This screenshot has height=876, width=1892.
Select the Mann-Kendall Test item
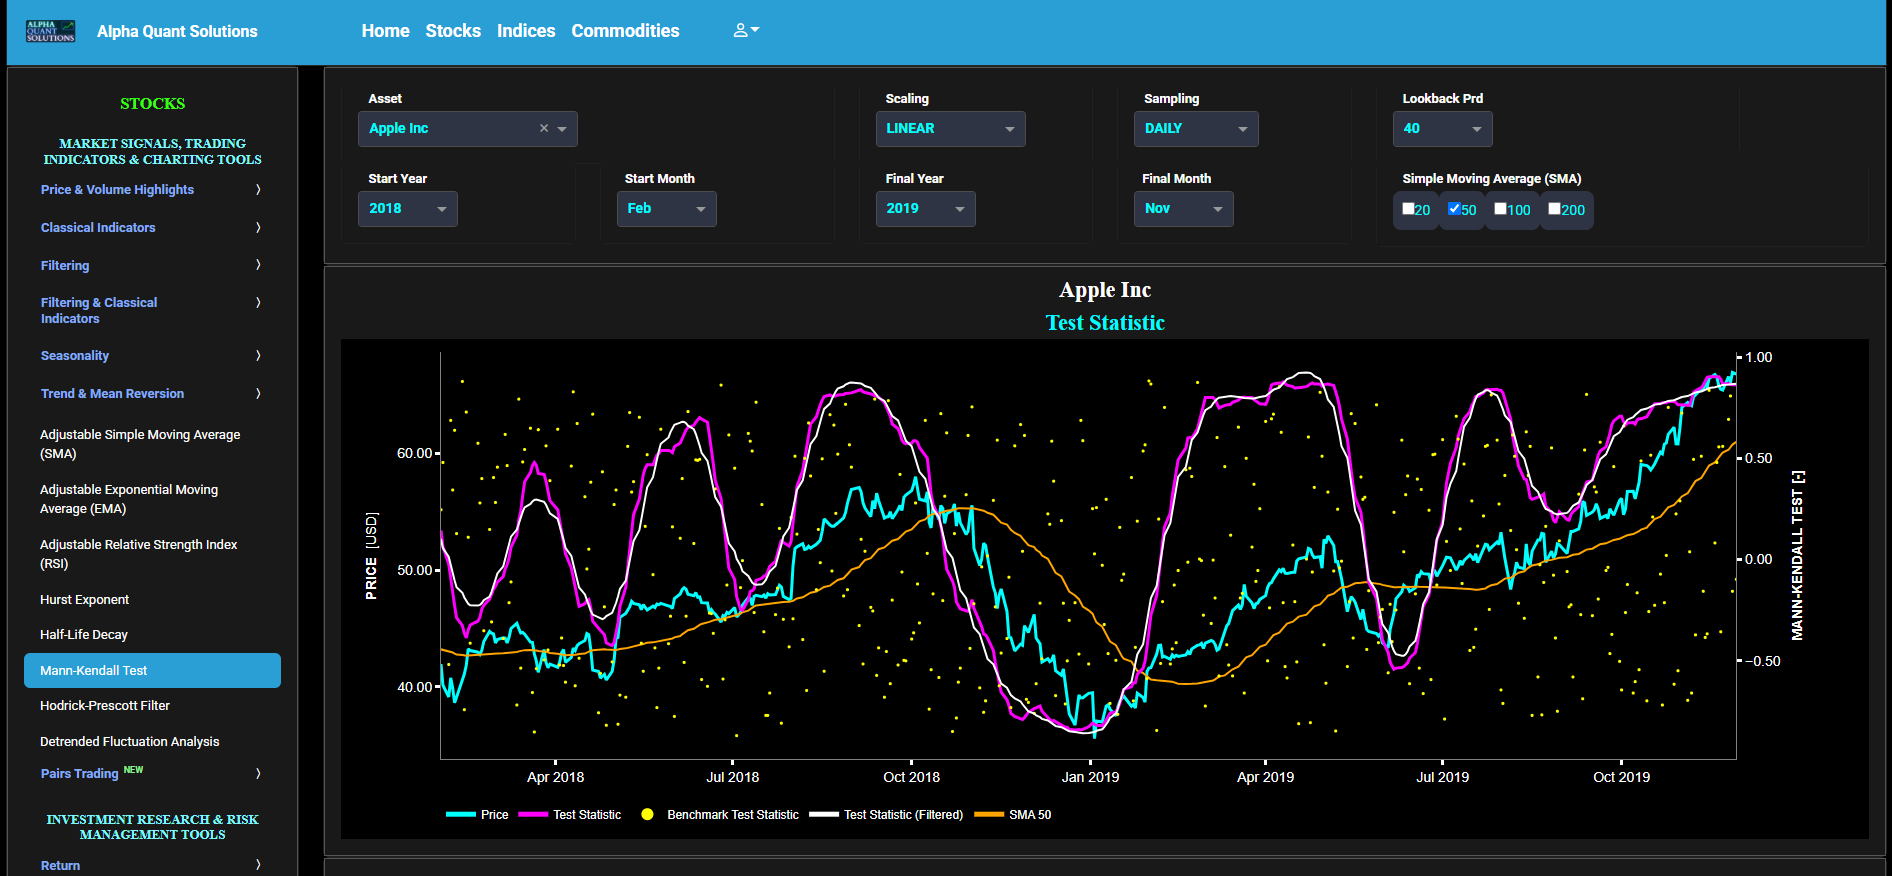(x=152, y=671)
